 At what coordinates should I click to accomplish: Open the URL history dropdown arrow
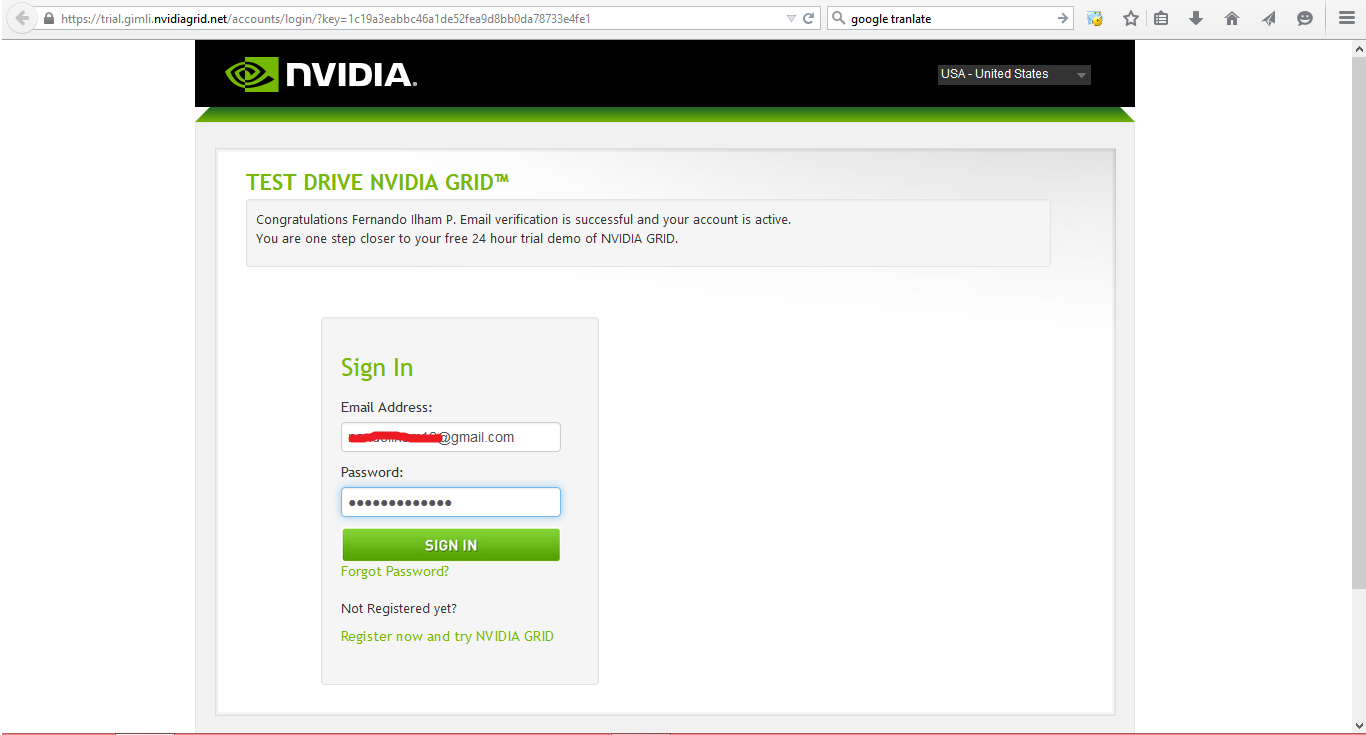[x=791, y=18]
